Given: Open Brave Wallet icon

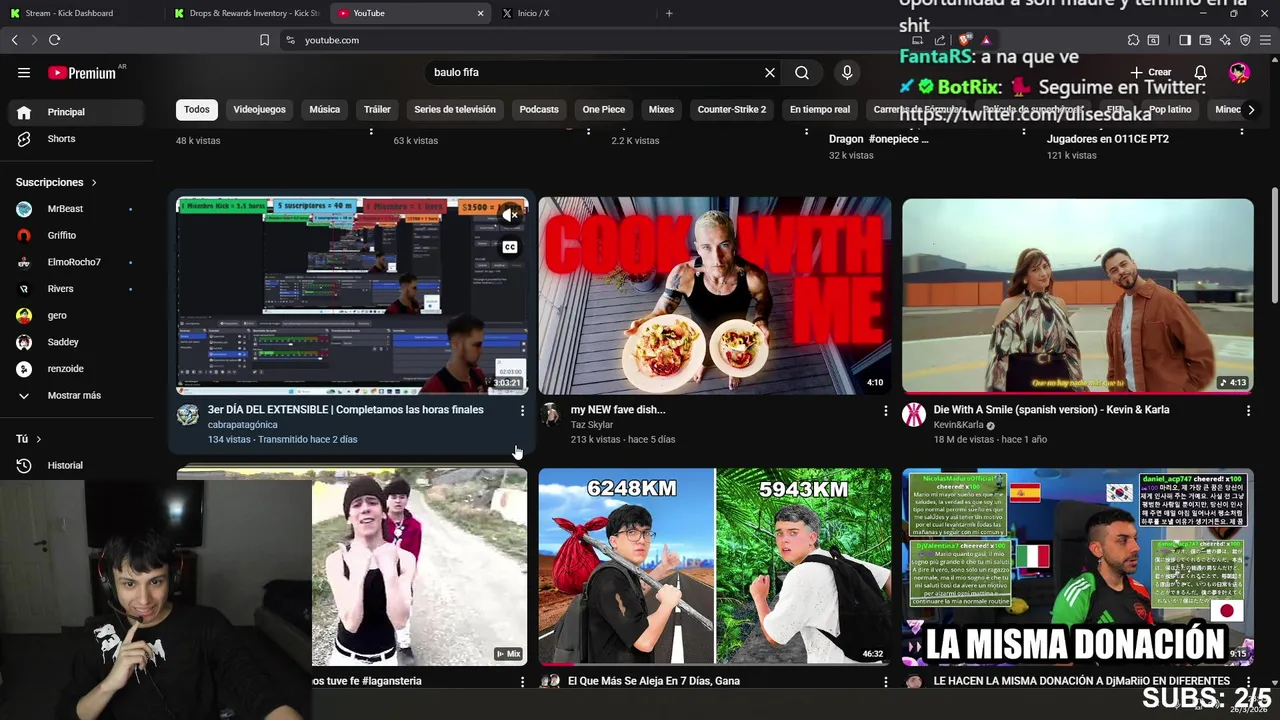Looking at the screenshot, I should (1205, 40).
